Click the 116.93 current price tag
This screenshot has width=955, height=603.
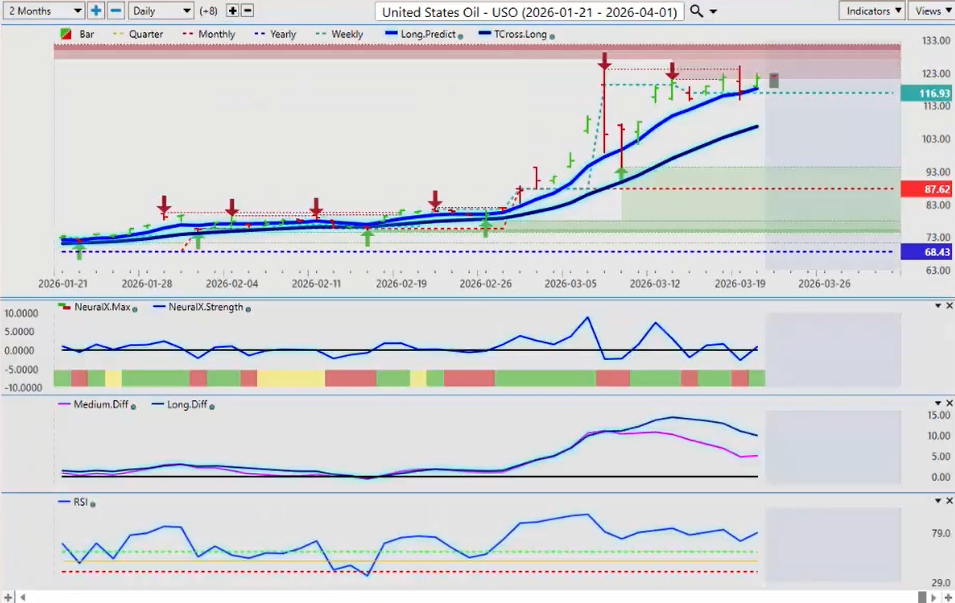pos(926,93)
